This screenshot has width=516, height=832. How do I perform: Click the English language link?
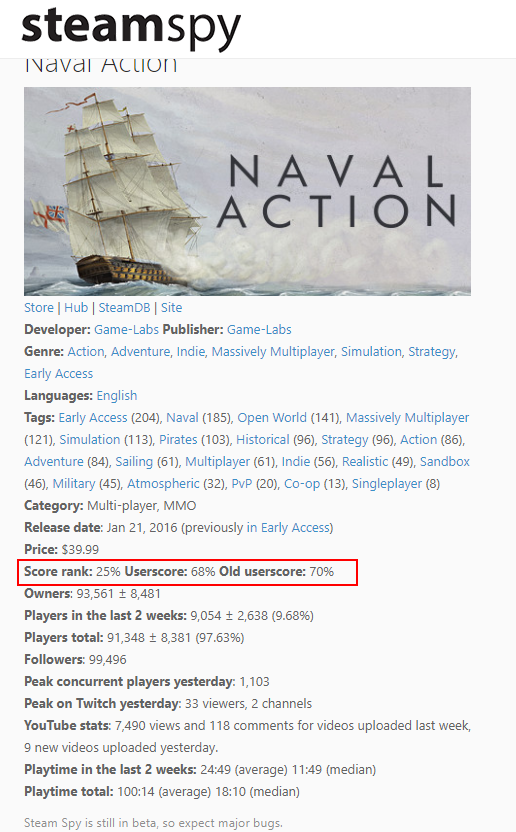117,396
